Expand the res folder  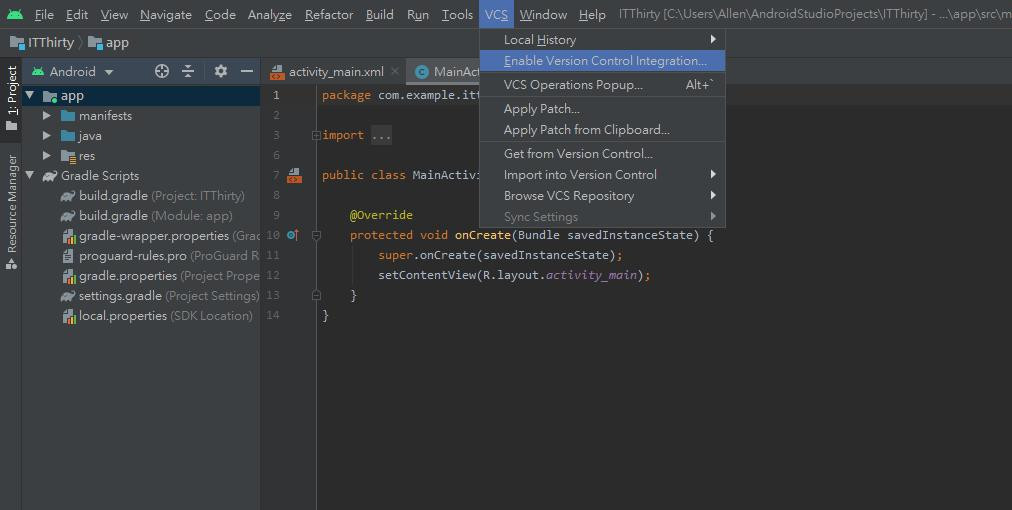click(46, 156)
